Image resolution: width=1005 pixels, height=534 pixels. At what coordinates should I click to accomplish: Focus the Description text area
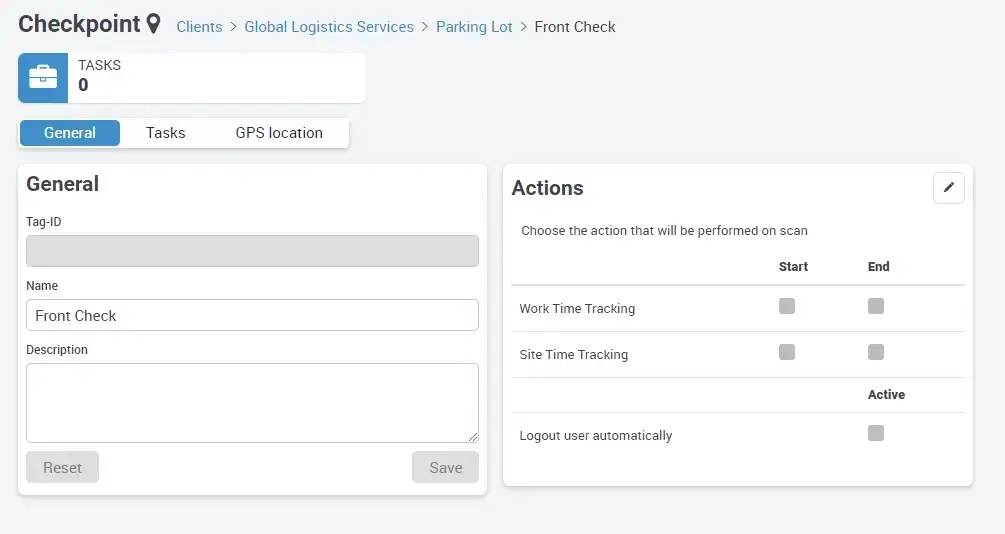tap(252, 402)
